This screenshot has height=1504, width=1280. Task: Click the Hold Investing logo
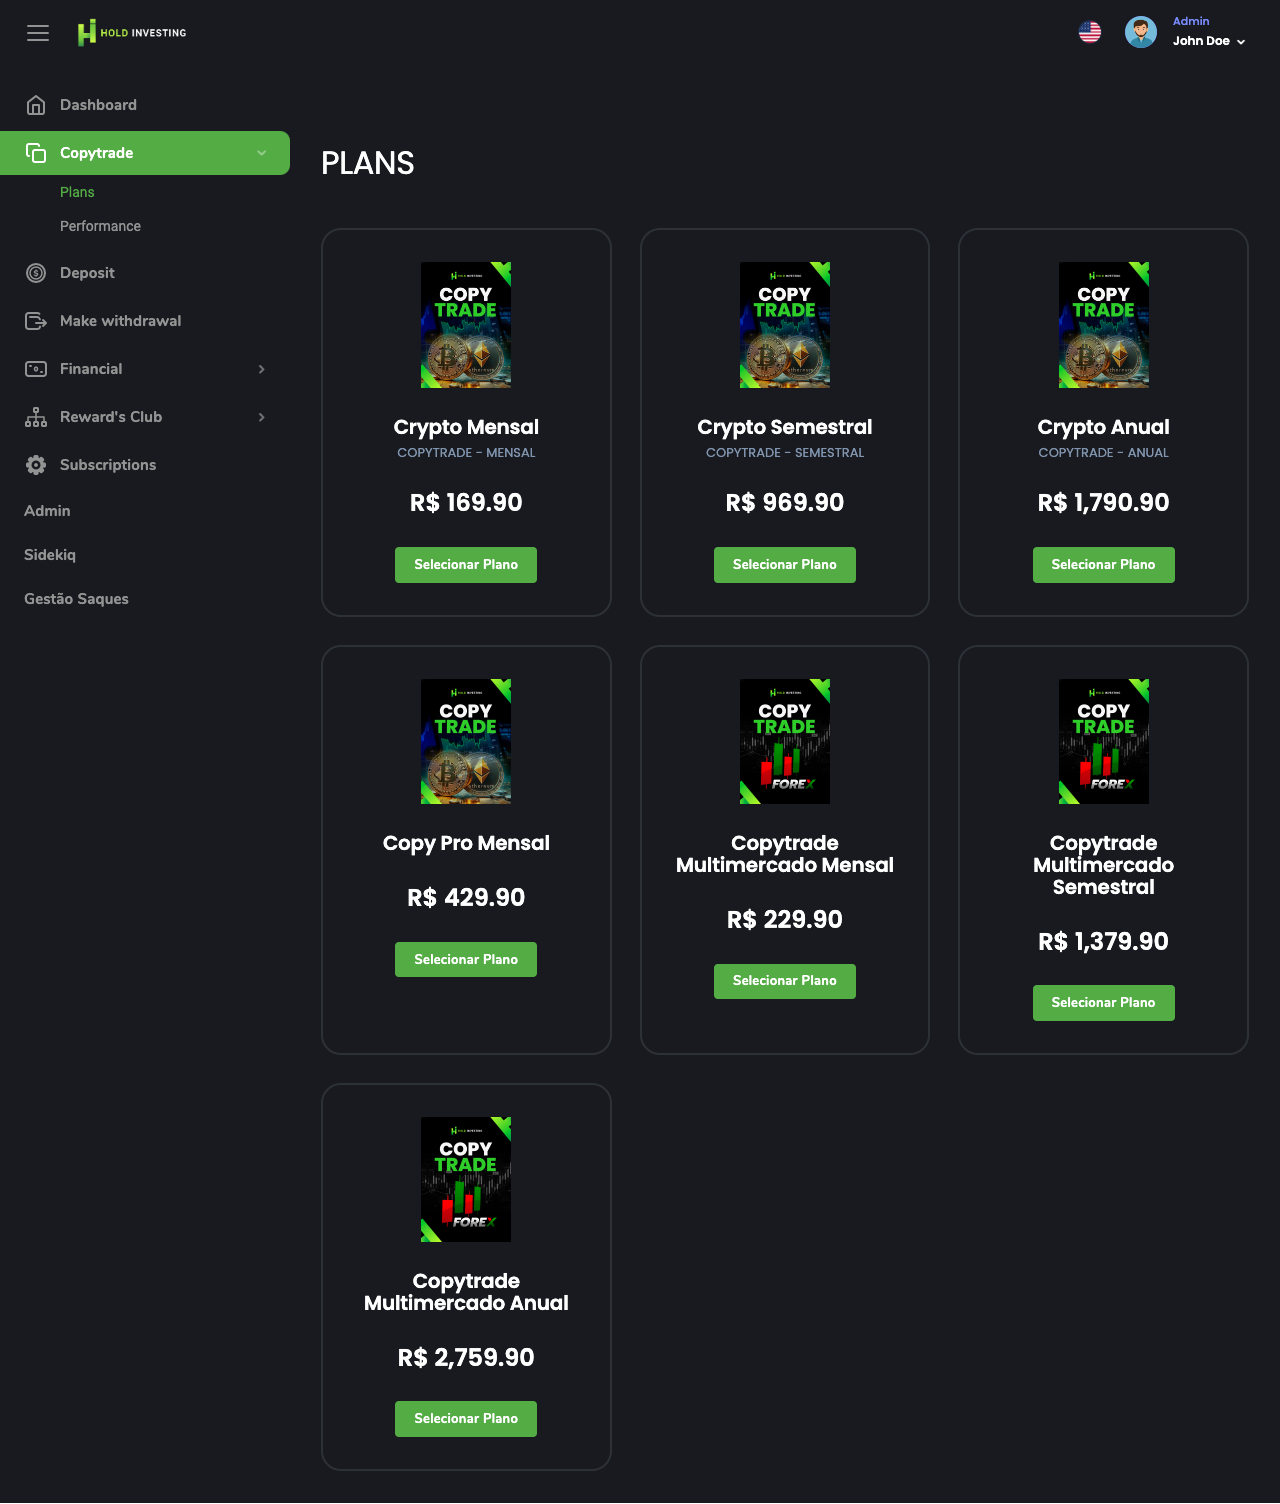coord(132,33)
